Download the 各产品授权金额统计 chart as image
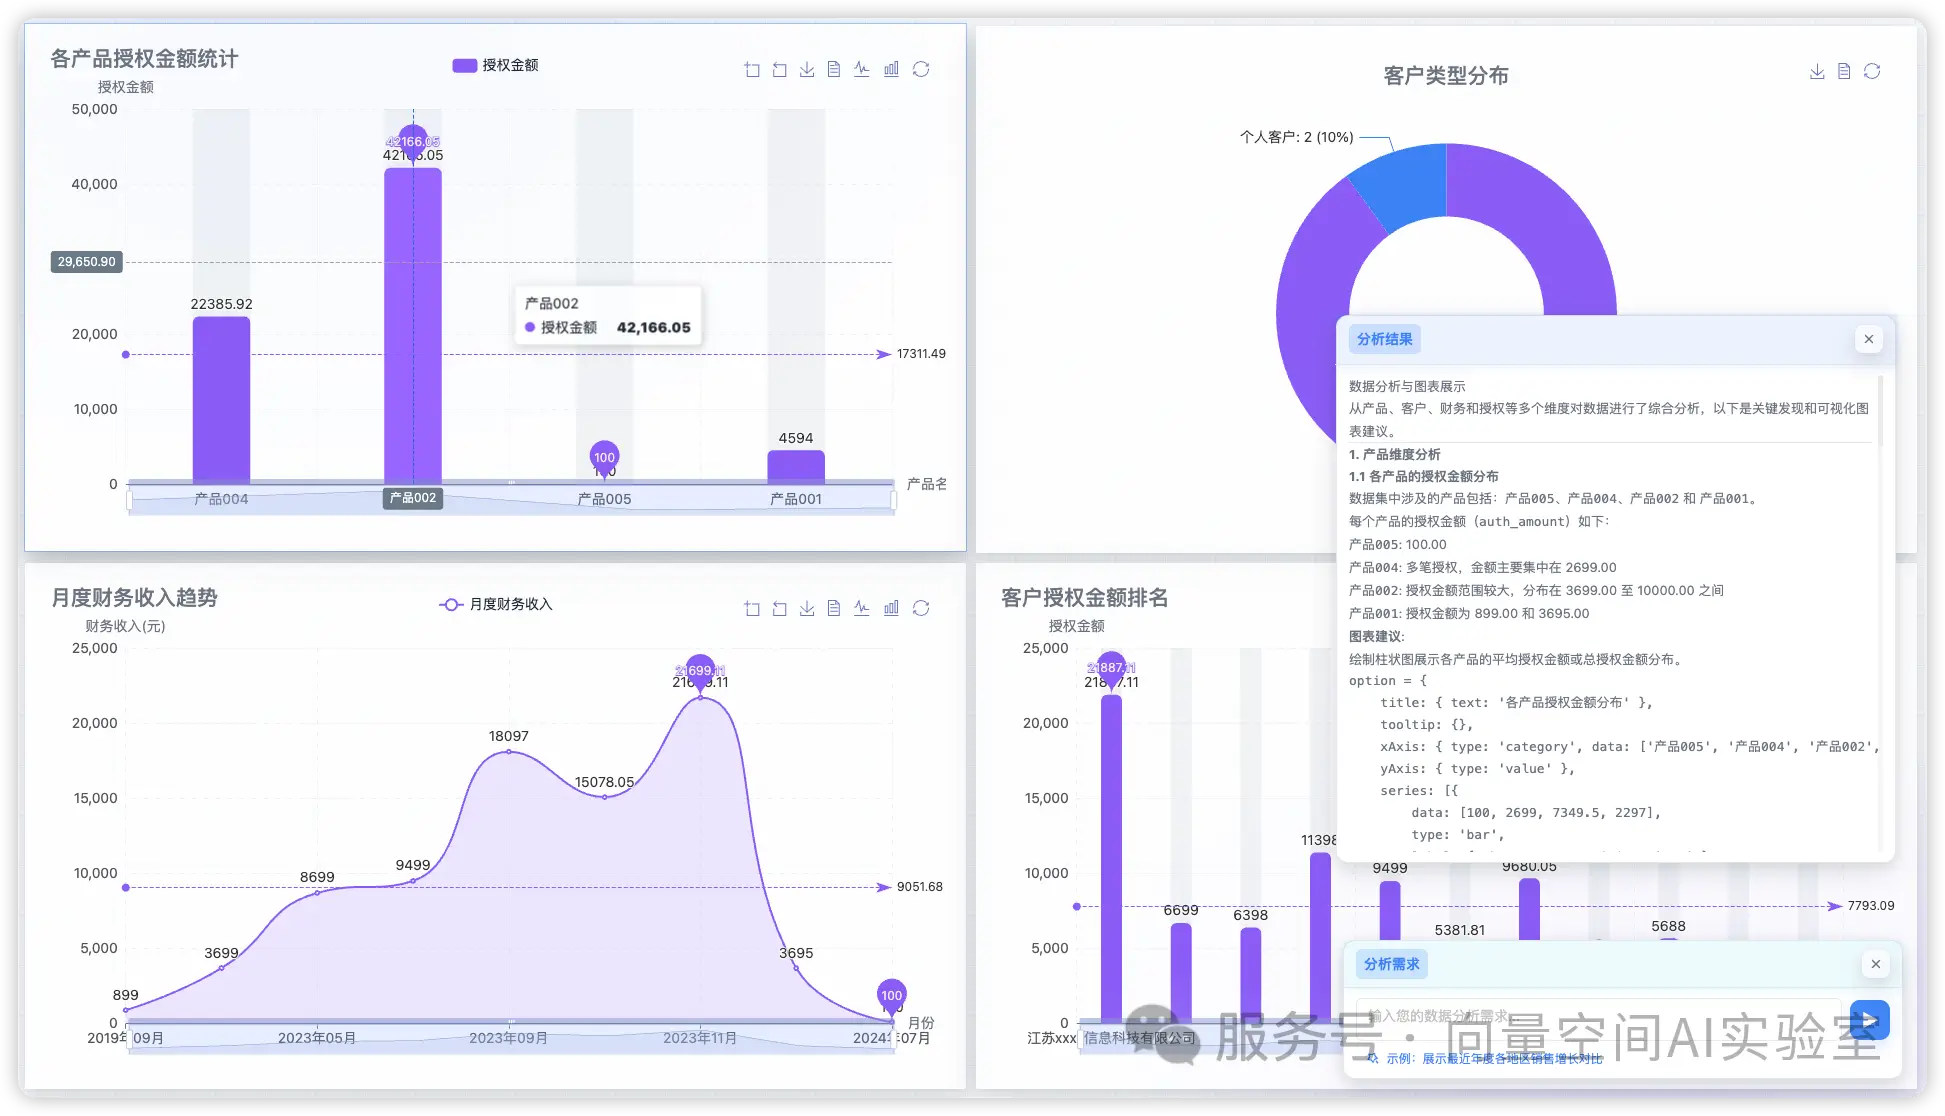1945x1116 pixels. pyautogui.click(x=807, y=68)
